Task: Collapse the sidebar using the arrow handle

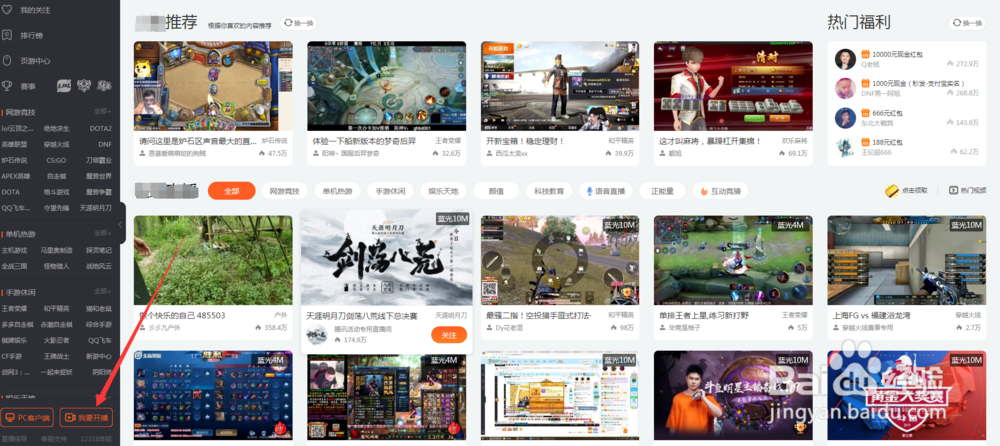Action: (121, 223)
